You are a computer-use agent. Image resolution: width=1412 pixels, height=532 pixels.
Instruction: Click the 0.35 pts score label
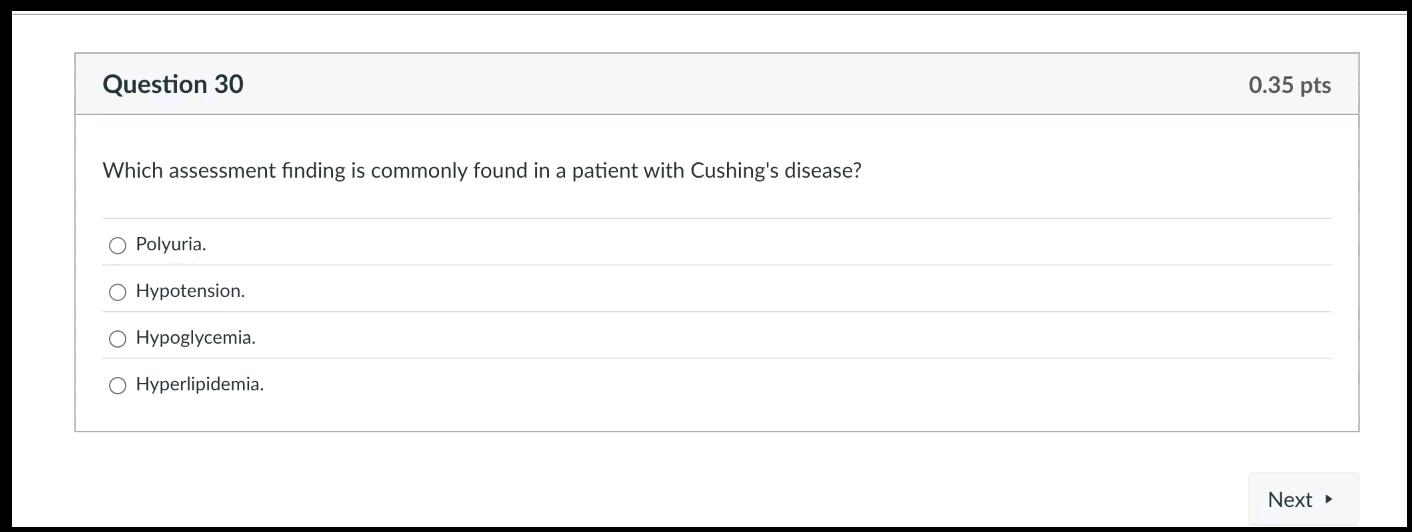click(x=1289, y=85)
